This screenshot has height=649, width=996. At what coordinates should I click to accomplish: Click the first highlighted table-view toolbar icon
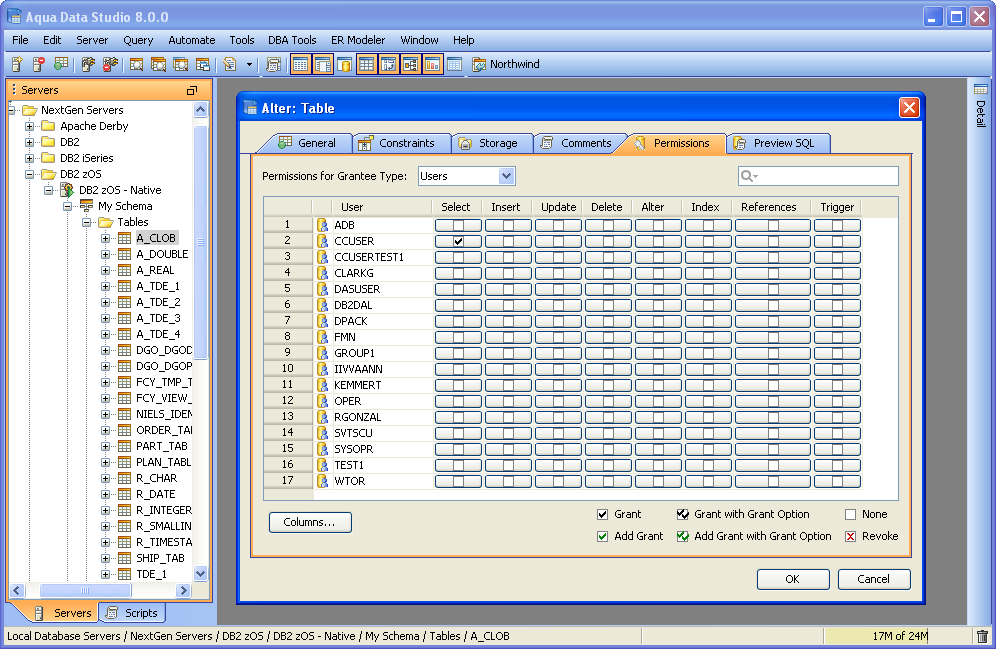301,64
